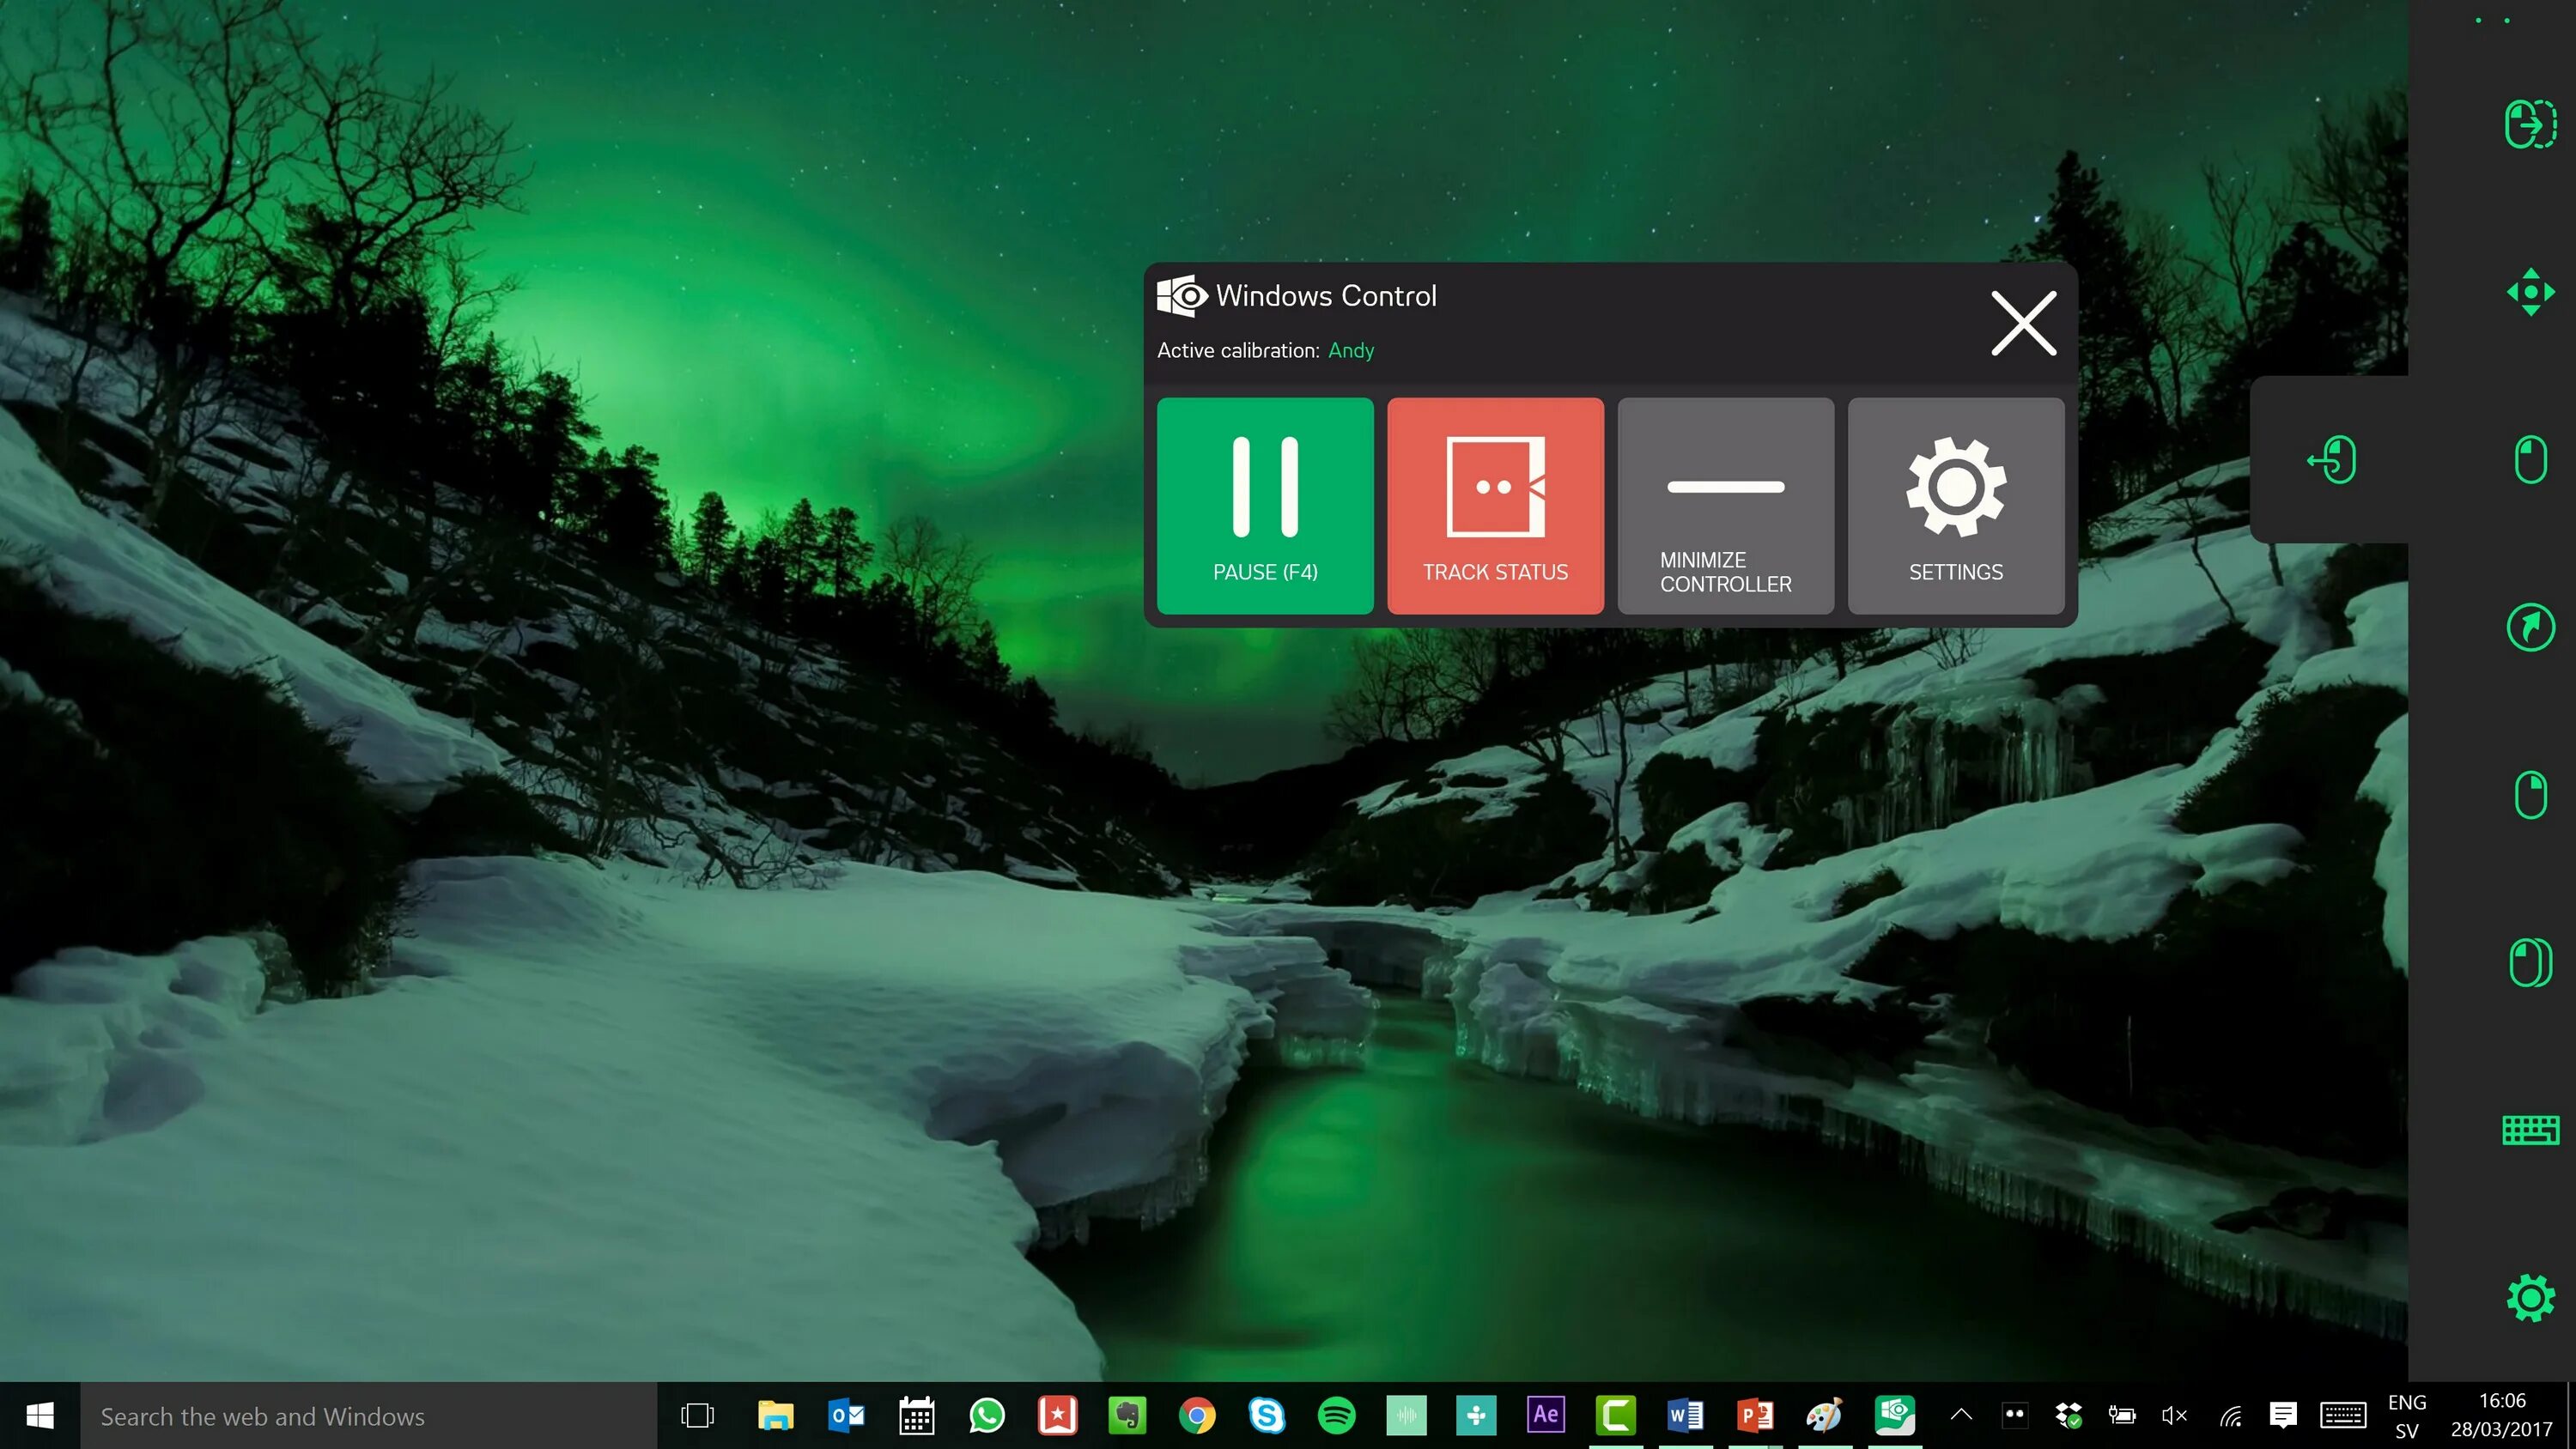
Task: Open Outlook from the taskbar
Action: tap(846, 1416)
